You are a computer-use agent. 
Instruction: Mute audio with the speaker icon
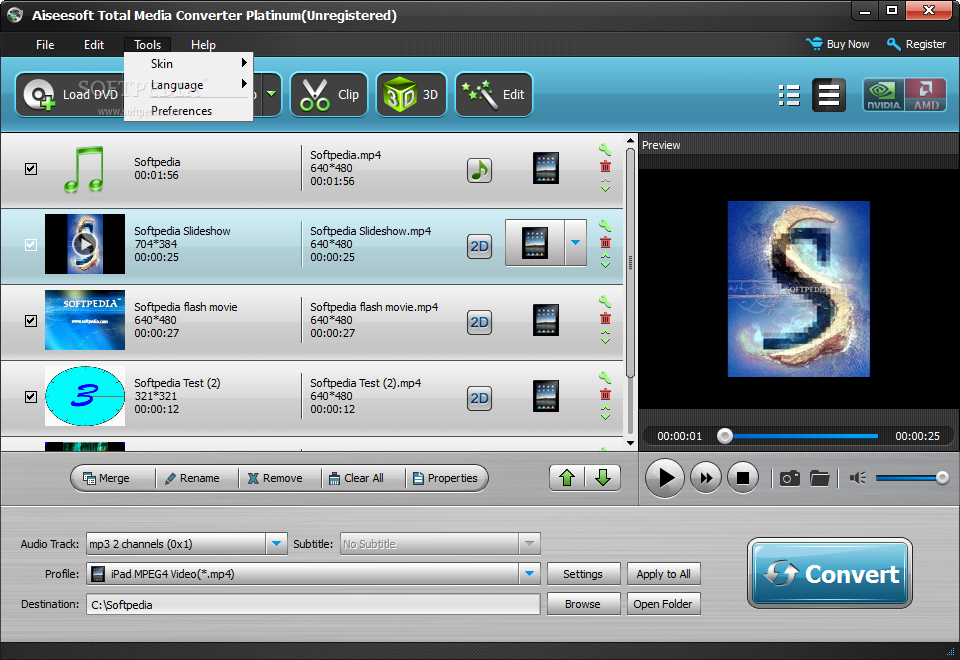tap(857, 478)
